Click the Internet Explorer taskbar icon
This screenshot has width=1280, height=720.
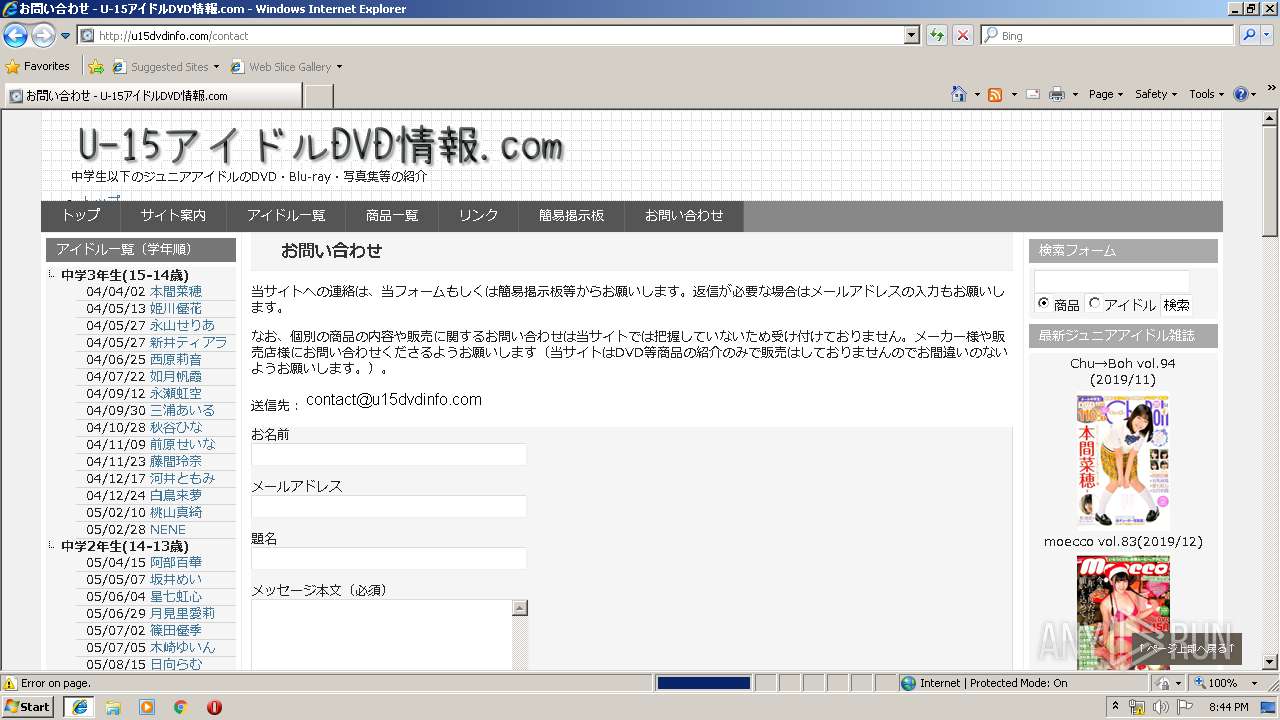(x=79, y=707)
